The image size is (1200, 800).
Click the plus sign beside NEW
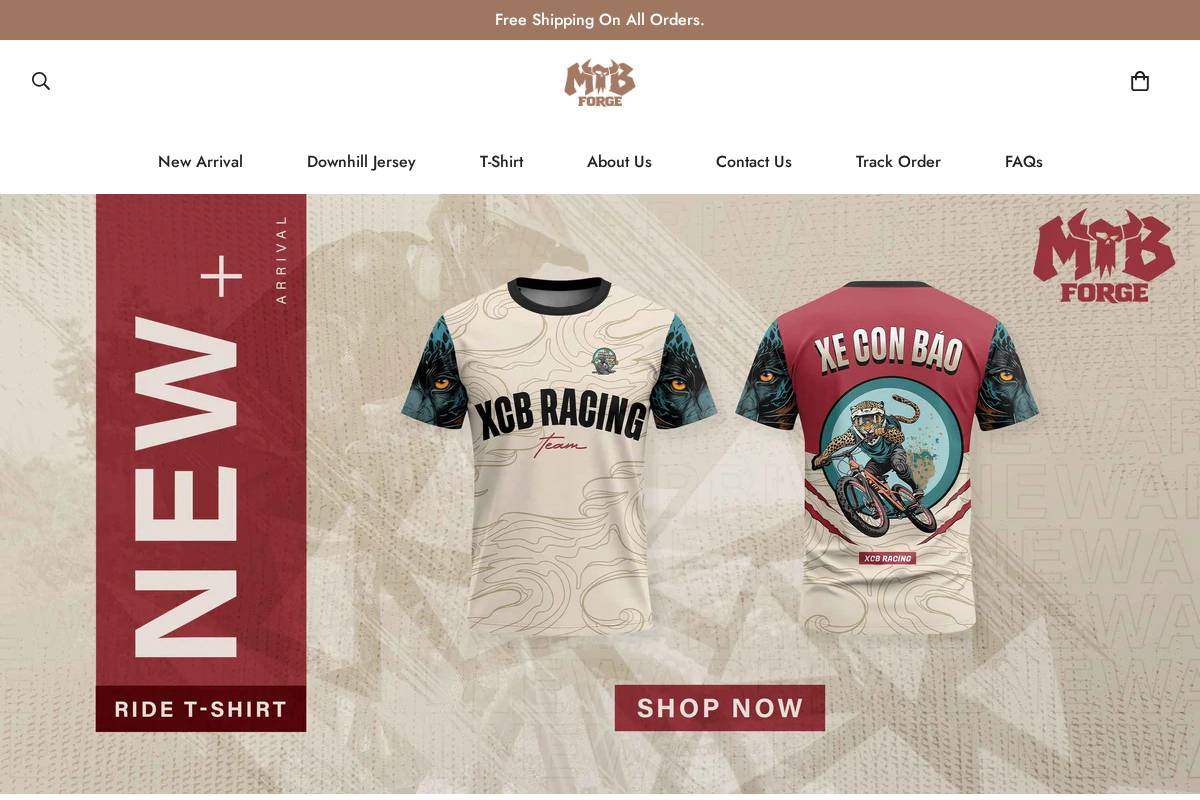click(221, 276)
